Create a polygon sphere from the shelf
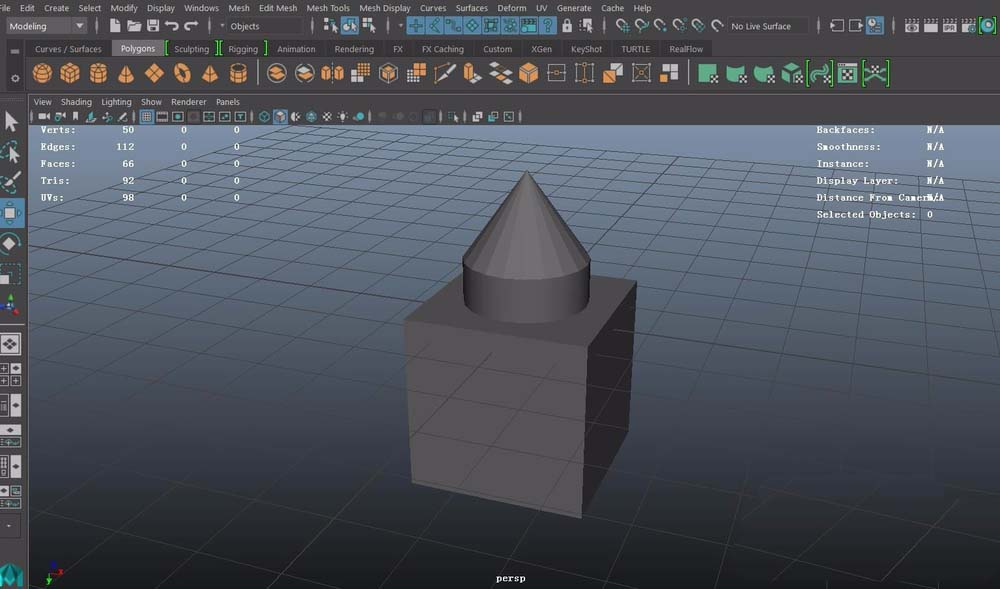 click(43, 72)
